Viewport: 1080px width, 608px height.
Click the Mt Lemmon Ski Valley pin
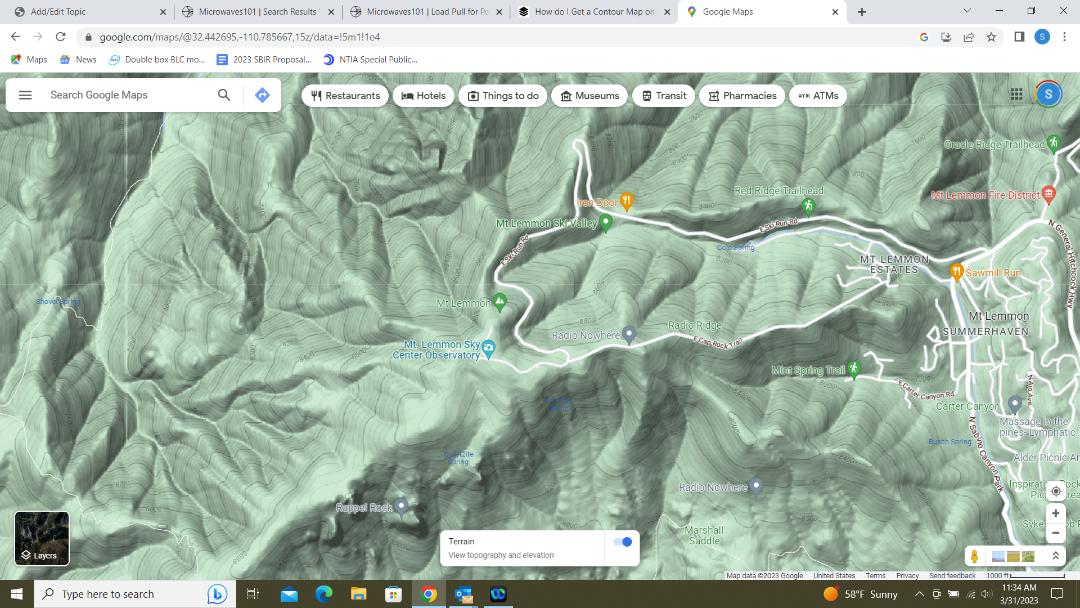pyautogui.click(x=605, y=222)
